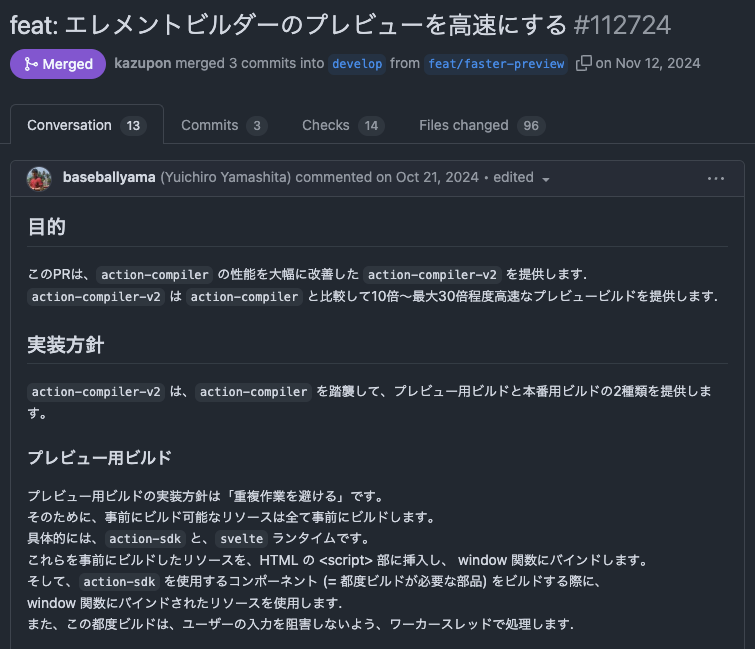The width and height of the screenshot is (755, 649).
Task: Expand the edited history dropdown arrow
Action: [x=546, y=179]
